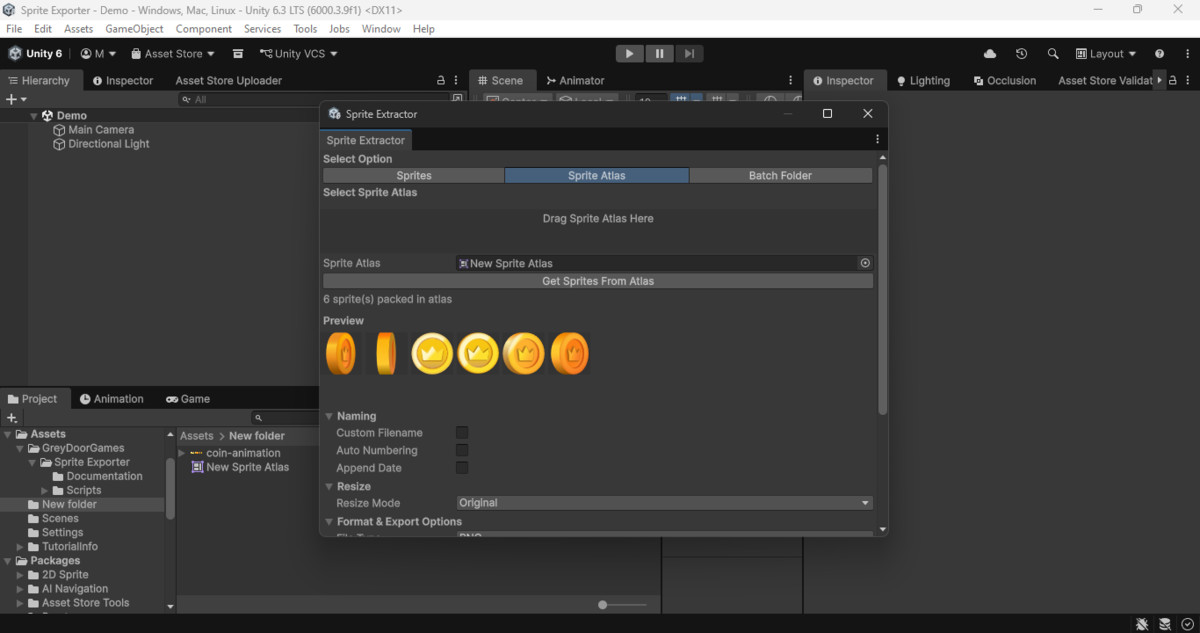Open the account M dropdown
Image resolution: width=1200 pixels, height=633 pixels.
coord(98,54)
